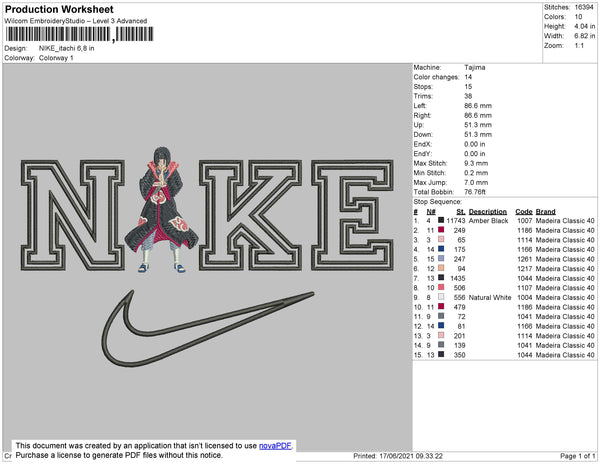Click the Trims value 38
This screenshot has width=600, height=464.
[468, 96]
